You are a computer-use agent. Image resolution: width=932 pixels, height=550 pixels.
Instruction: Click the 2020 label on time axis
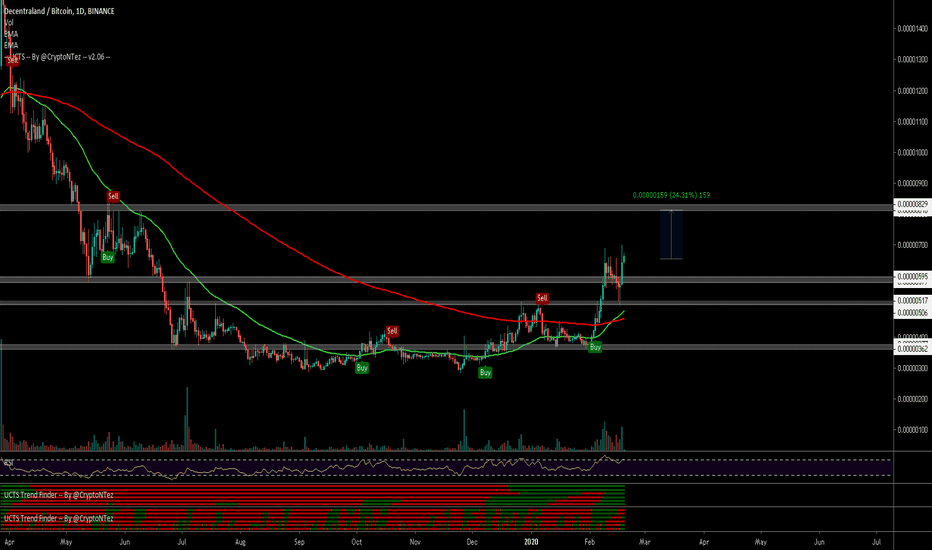pos(531,542)
